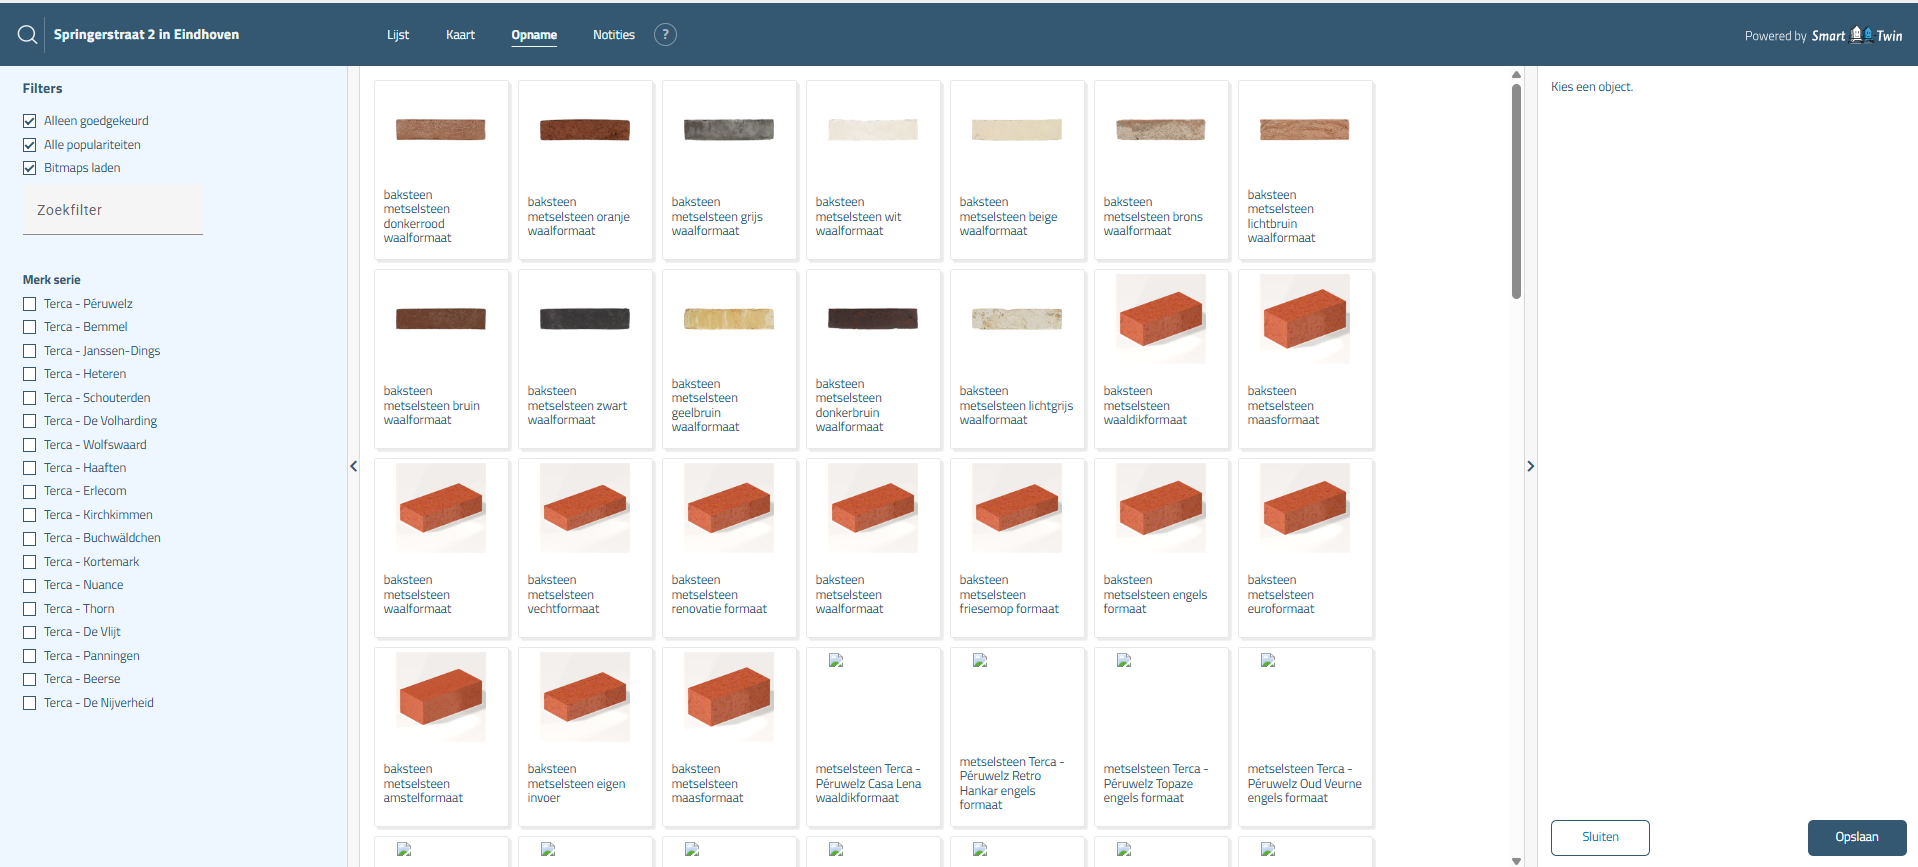Image resolution: width=1918 pixels, height=867 pixels.
Task: Focus the Zoekfilter input field
Action: (x=113, y=210)
